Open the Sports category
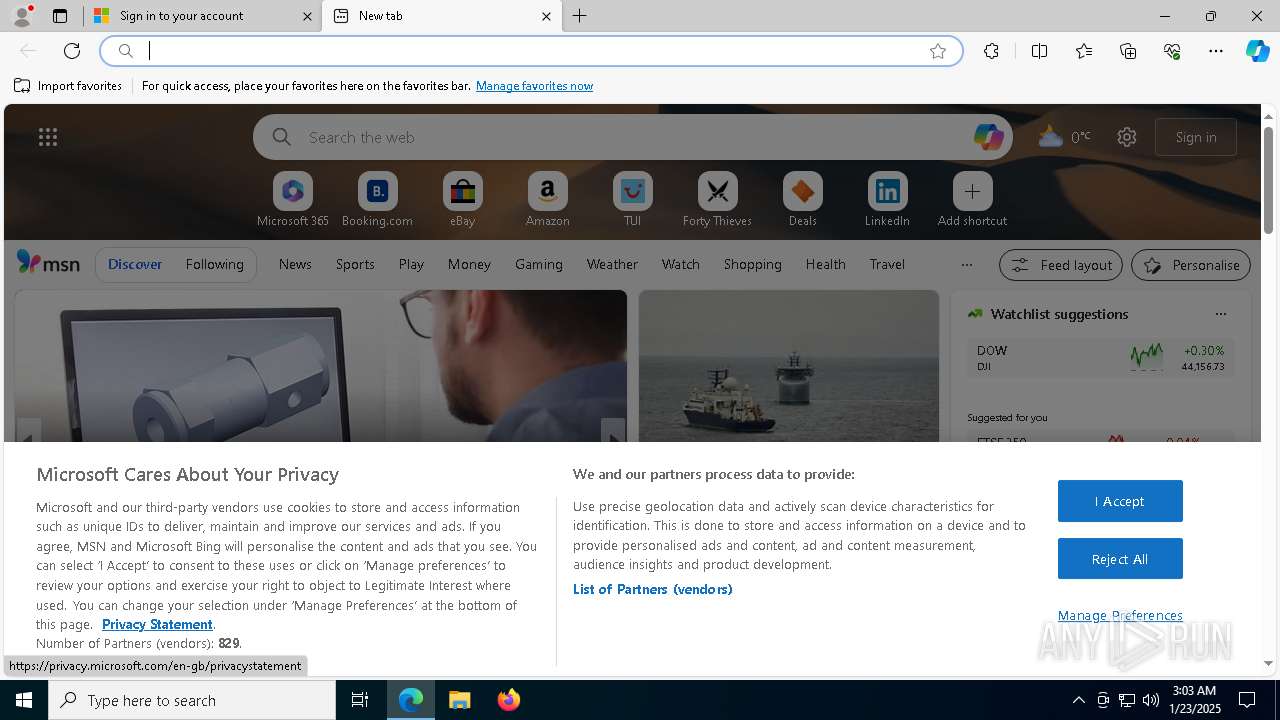Screen dimensions: 1280x720 [355, 264]
